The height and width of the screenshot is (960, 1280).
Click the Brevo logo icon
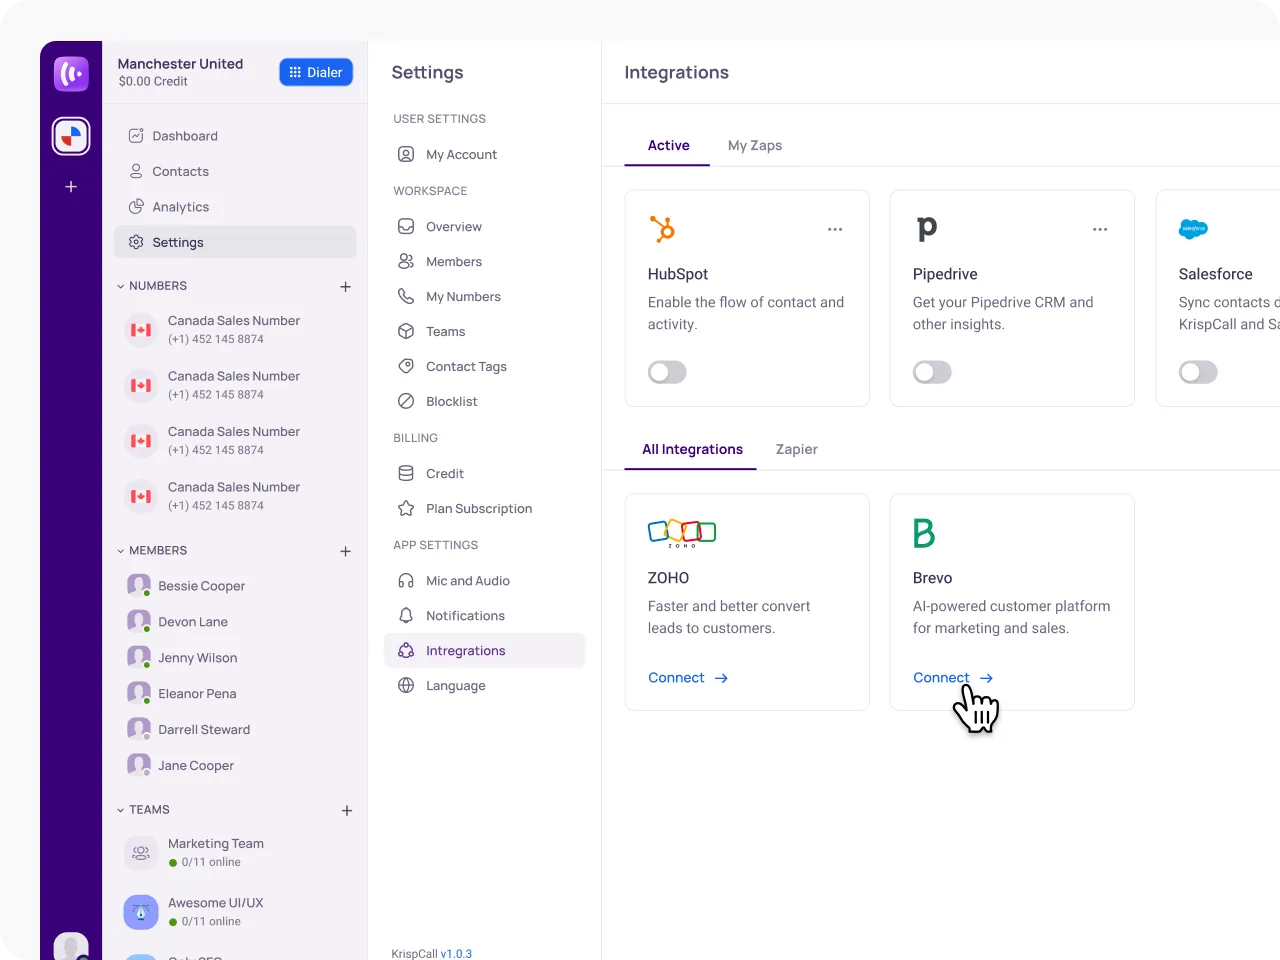924,533
